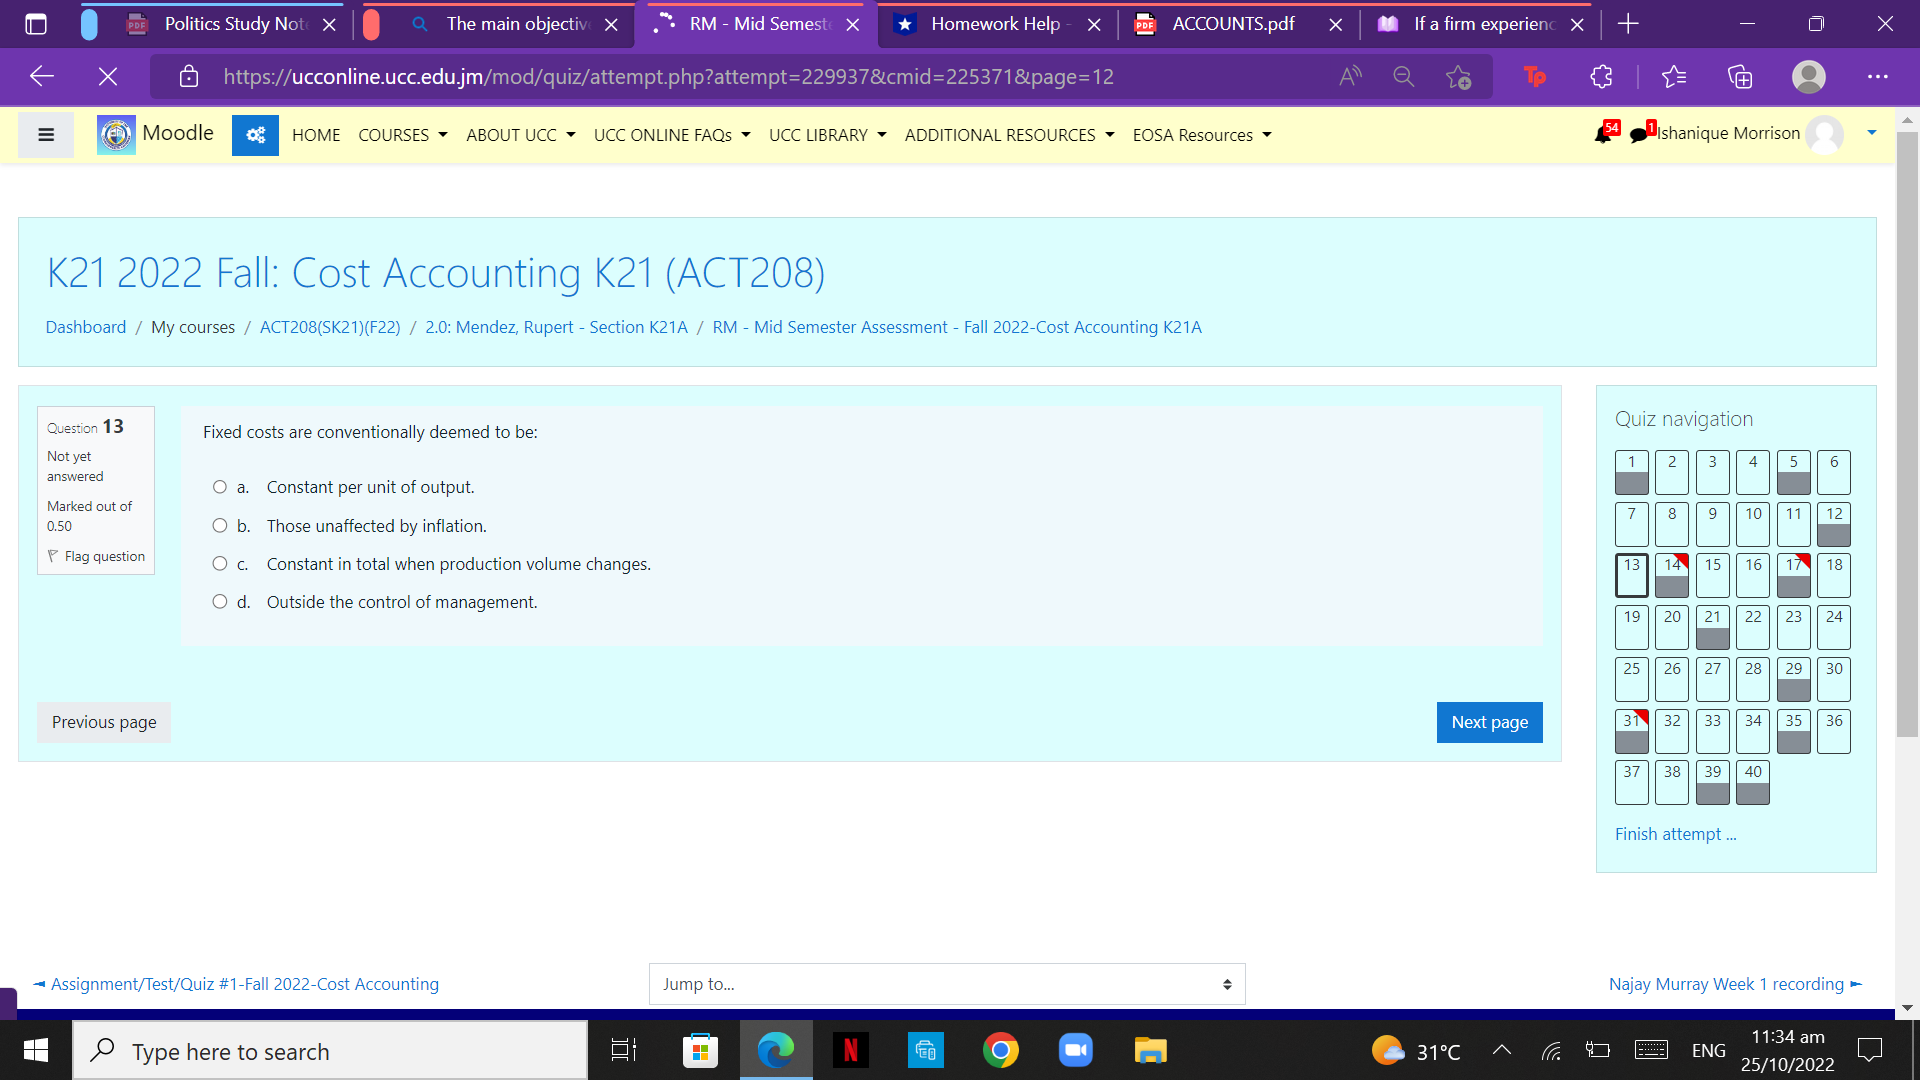This screenshot has width=1920, height=1080.
Task: Click the Finish attempt link
Action: (1675, 834)
